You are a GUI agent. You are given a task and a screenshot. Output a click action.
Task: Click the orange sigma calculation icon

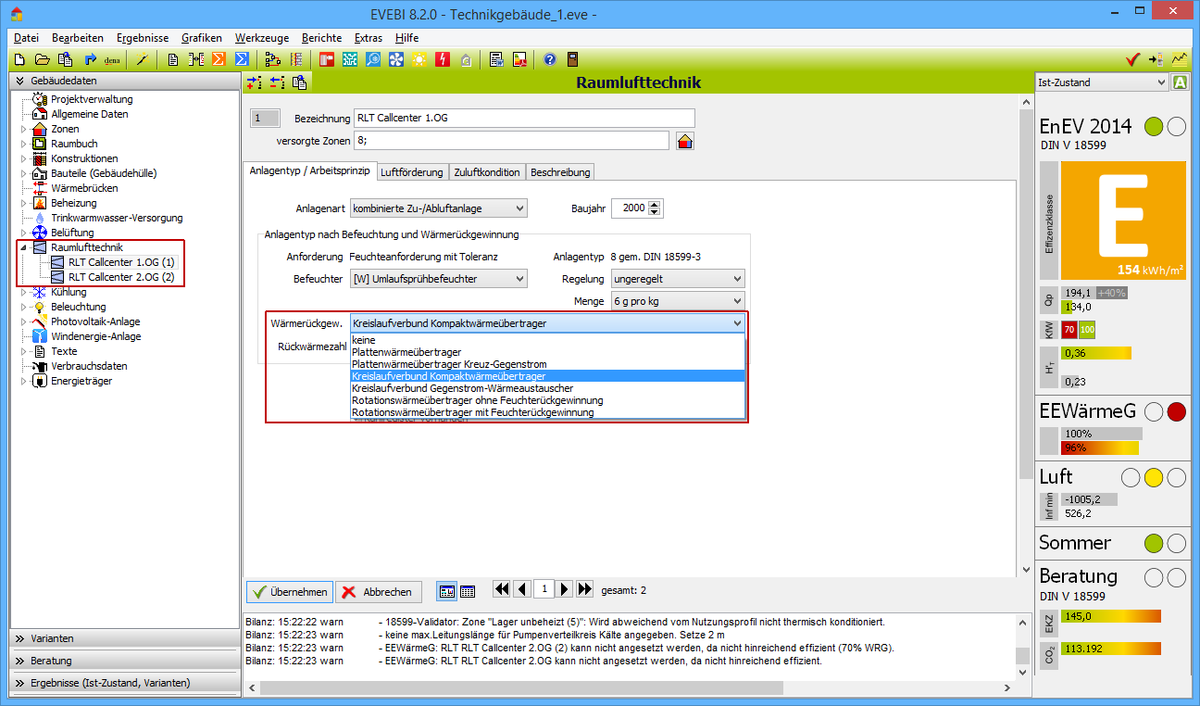click(x=218, y=60)
